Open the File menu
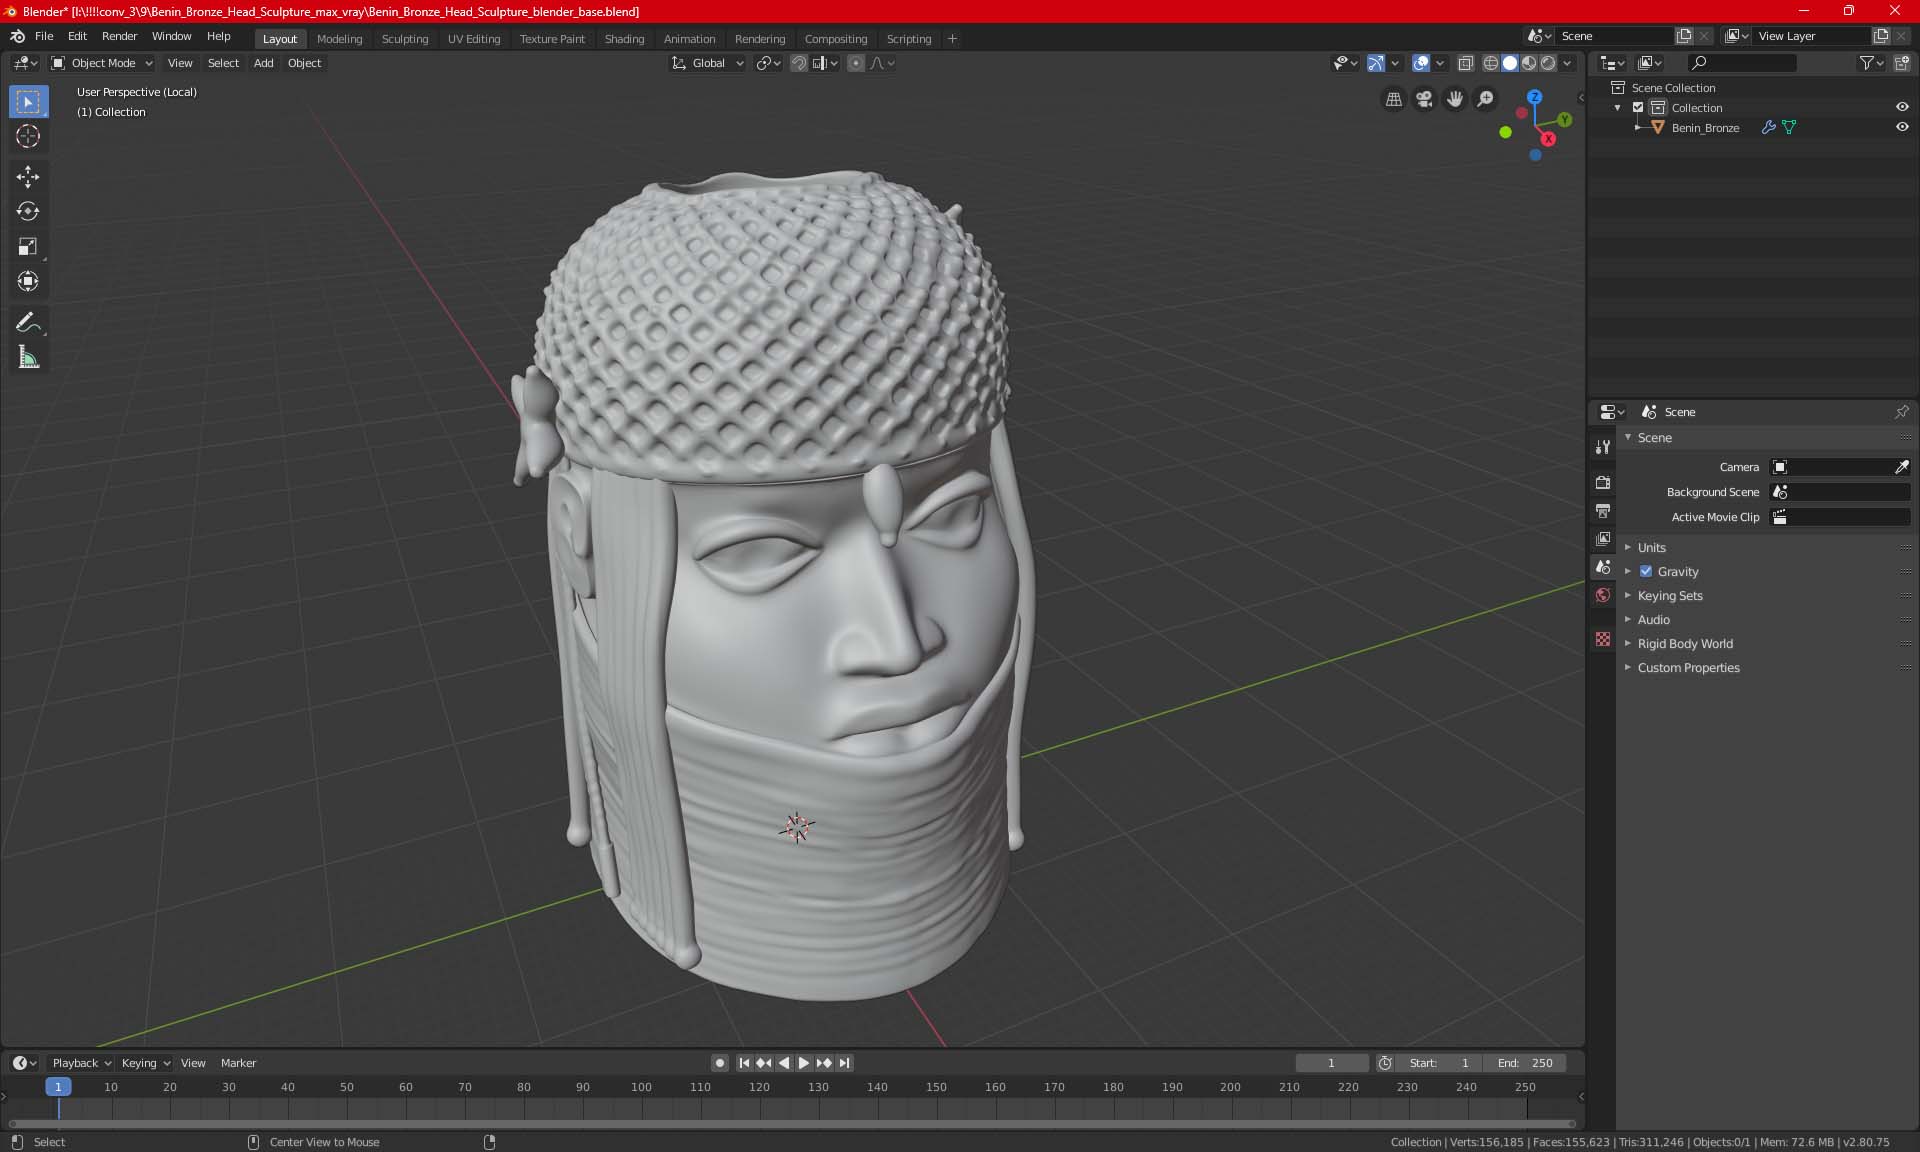The height and width of the screenshot is (1152, 1920). pyautogui.click(x=44, y=36)
